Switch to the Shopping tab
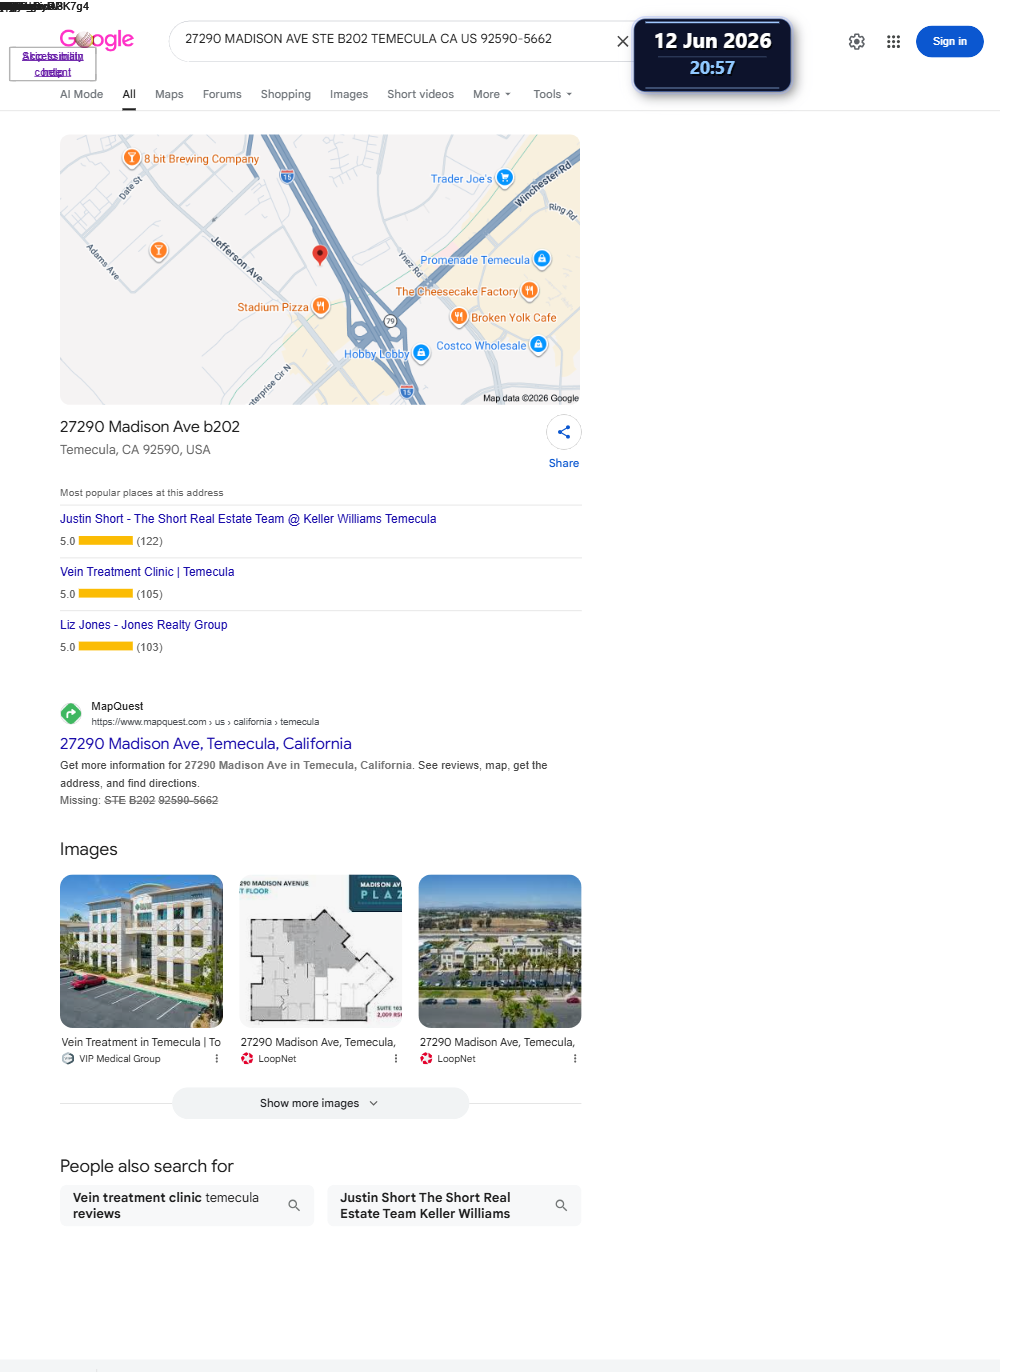The image size is (1012, 1372). click(286, 94)
